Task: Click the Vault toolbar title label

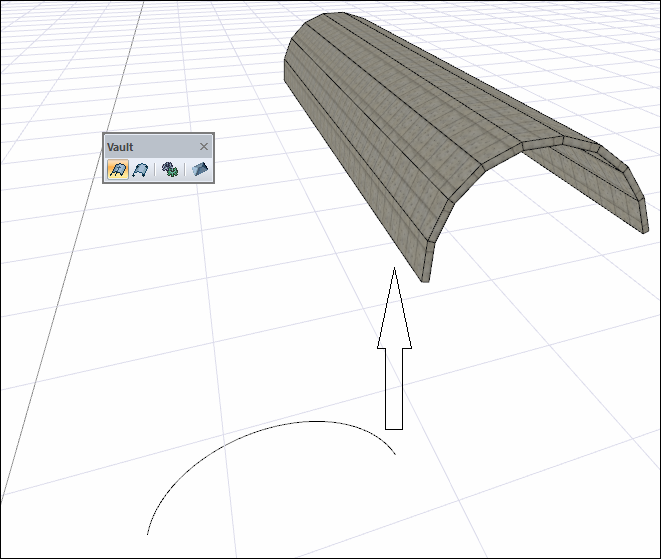Action: [121, 147]
